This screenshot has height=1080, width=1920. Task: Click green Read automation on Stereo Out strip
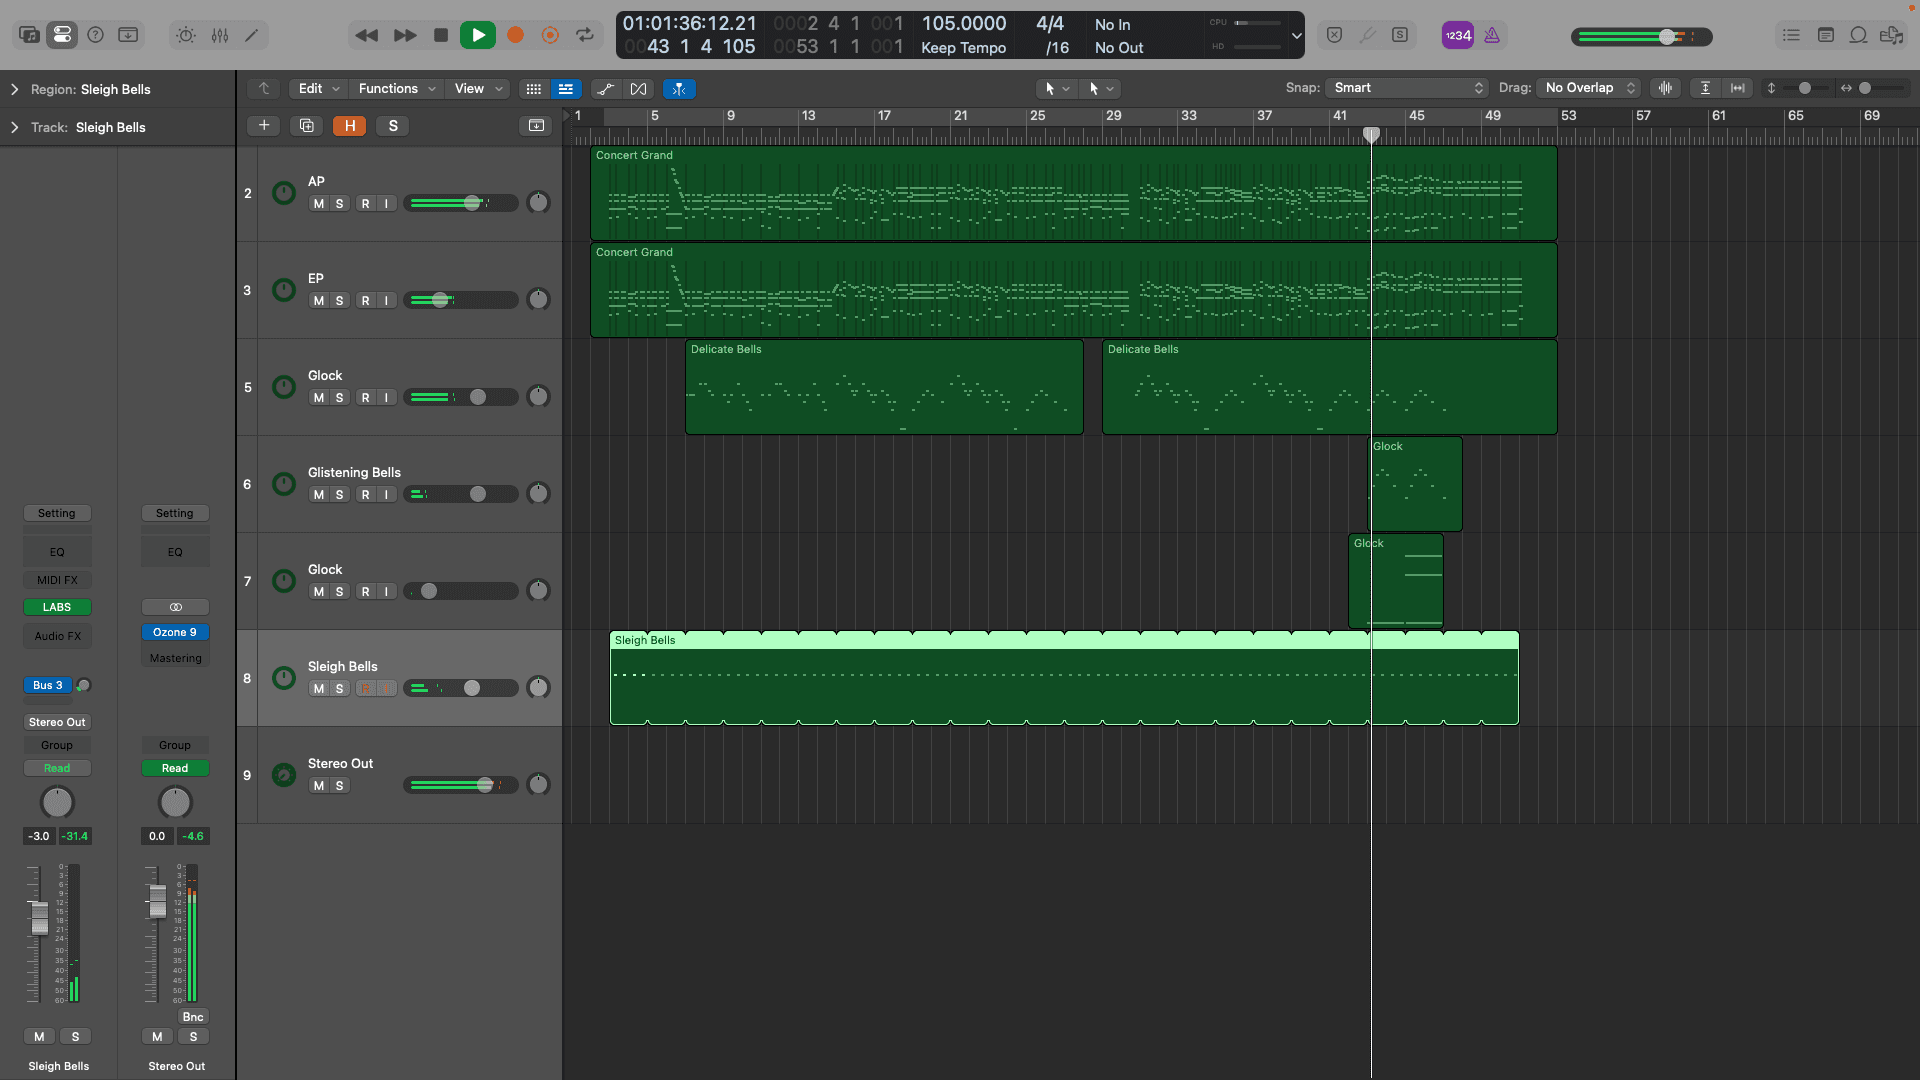(x=175, y=768)
